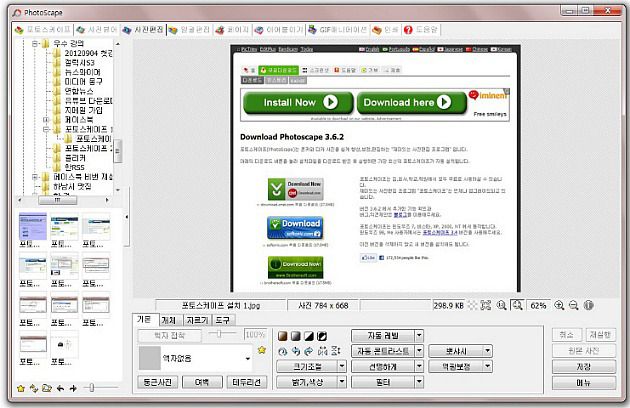
Task: Click the 둥근사진 round photo button
Action: [158, 382]
